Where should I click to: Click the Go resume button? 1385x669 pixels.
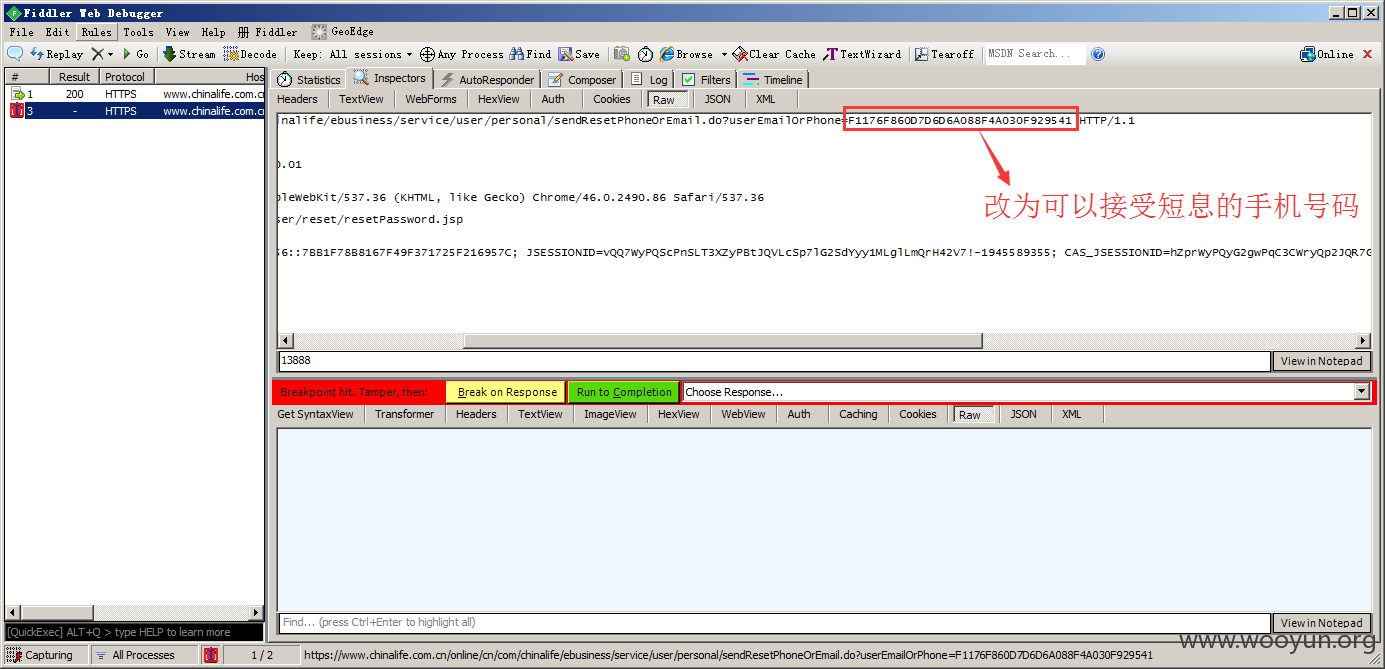point(135,54)
